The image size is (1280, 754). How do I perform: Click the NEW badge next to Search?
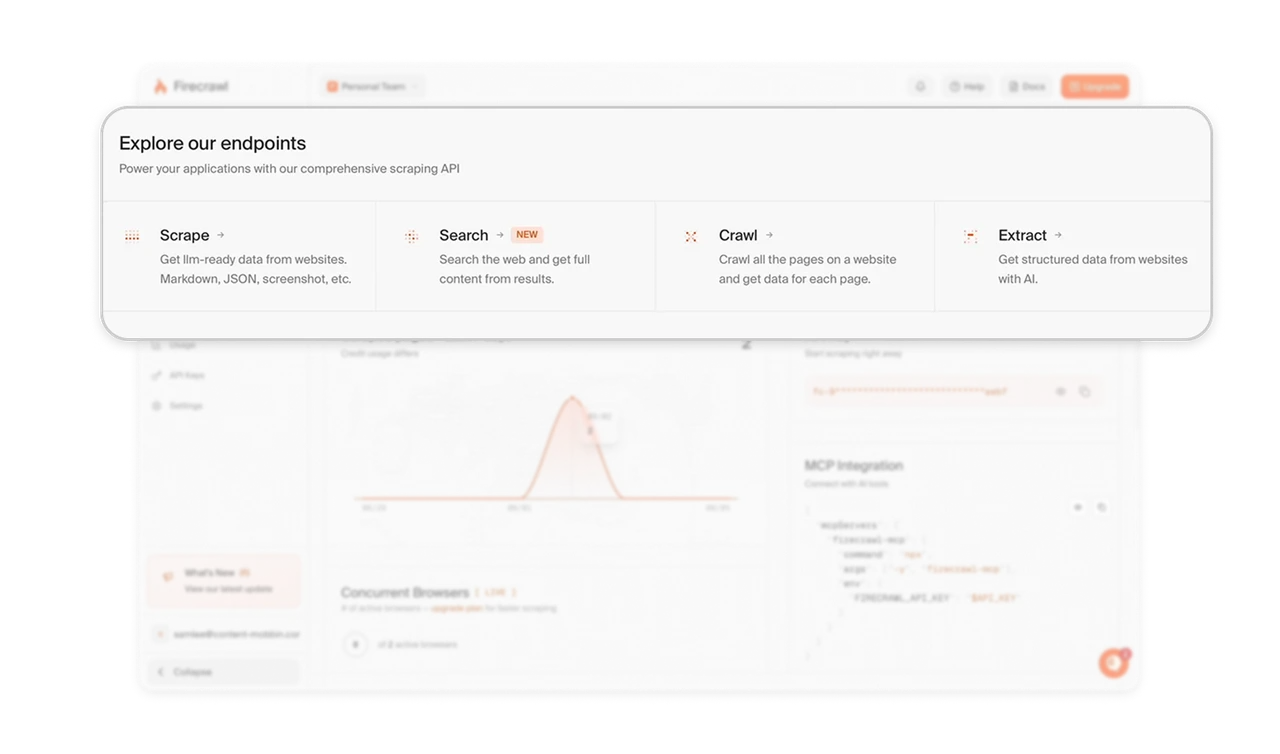[527, 235]
